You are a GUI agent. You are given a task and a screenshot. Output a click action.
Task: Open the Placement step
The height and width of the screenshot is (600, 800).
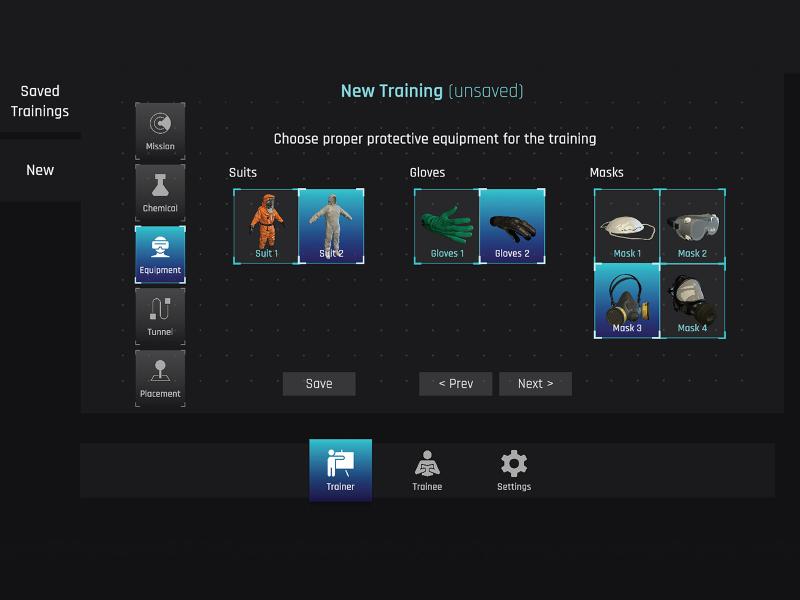tap(160, 378)
